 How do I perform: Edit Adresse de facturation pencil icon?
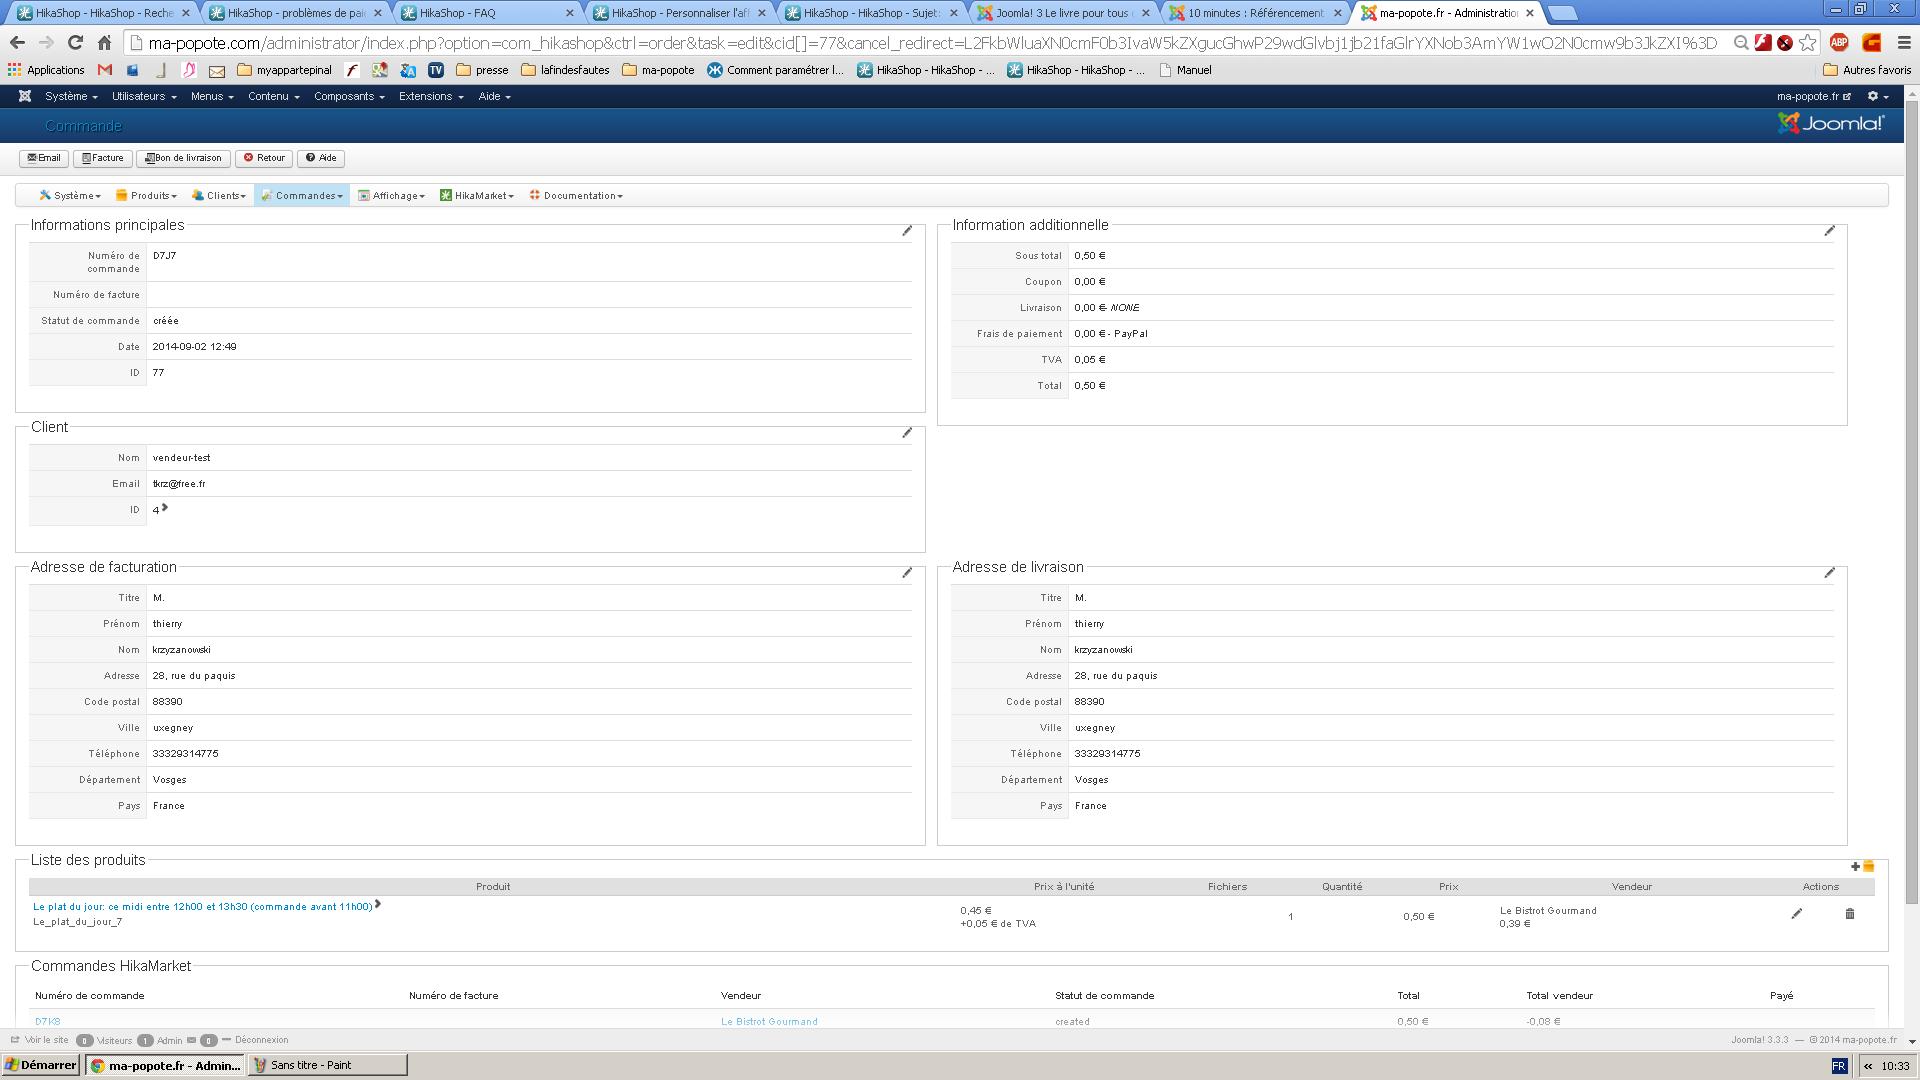(x=907, y=573)
